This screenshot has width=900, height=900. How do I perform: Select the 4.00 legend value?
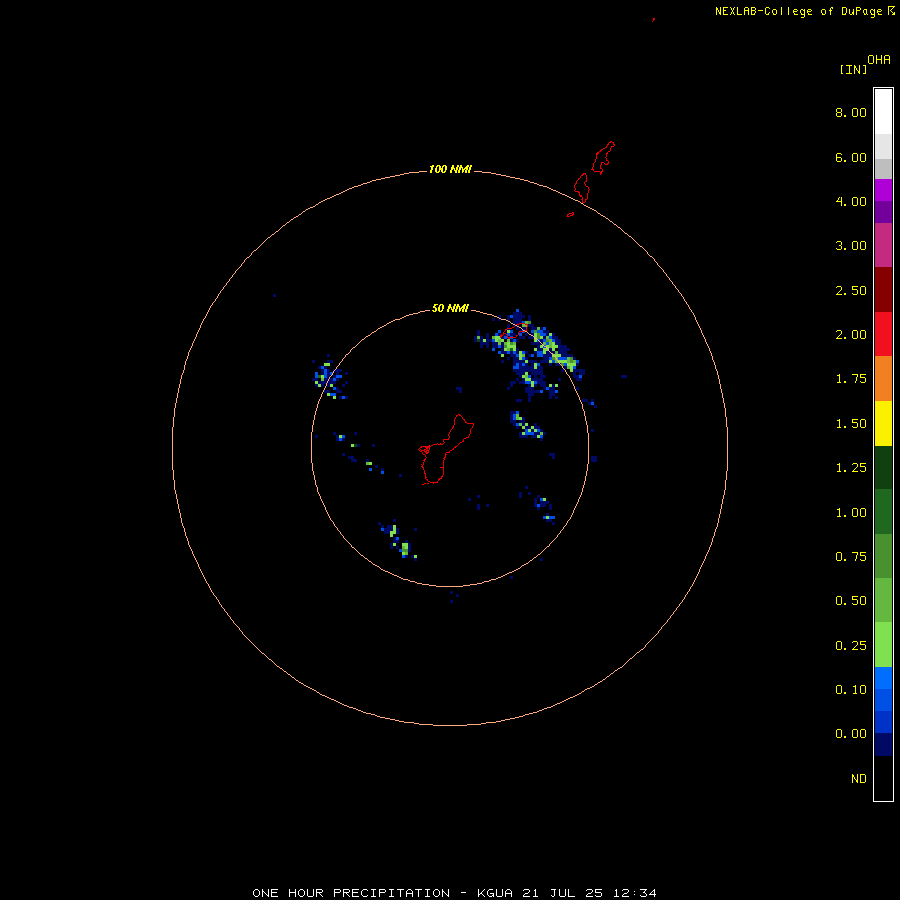click(x=851, y=201)
